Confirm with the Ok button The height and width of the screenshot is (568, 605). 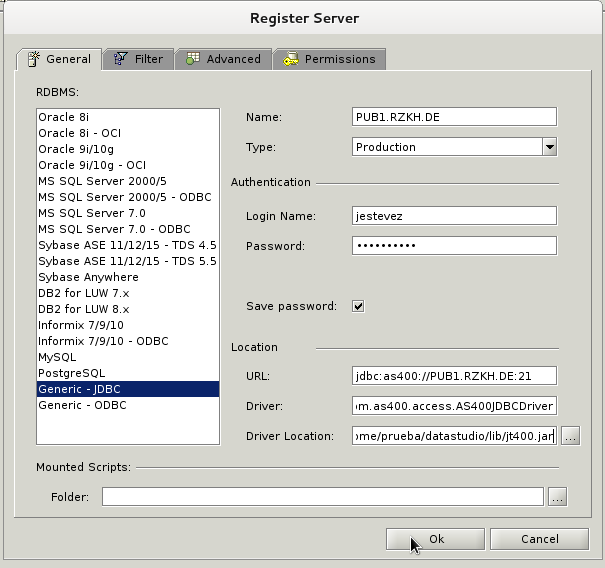point(435,539)
